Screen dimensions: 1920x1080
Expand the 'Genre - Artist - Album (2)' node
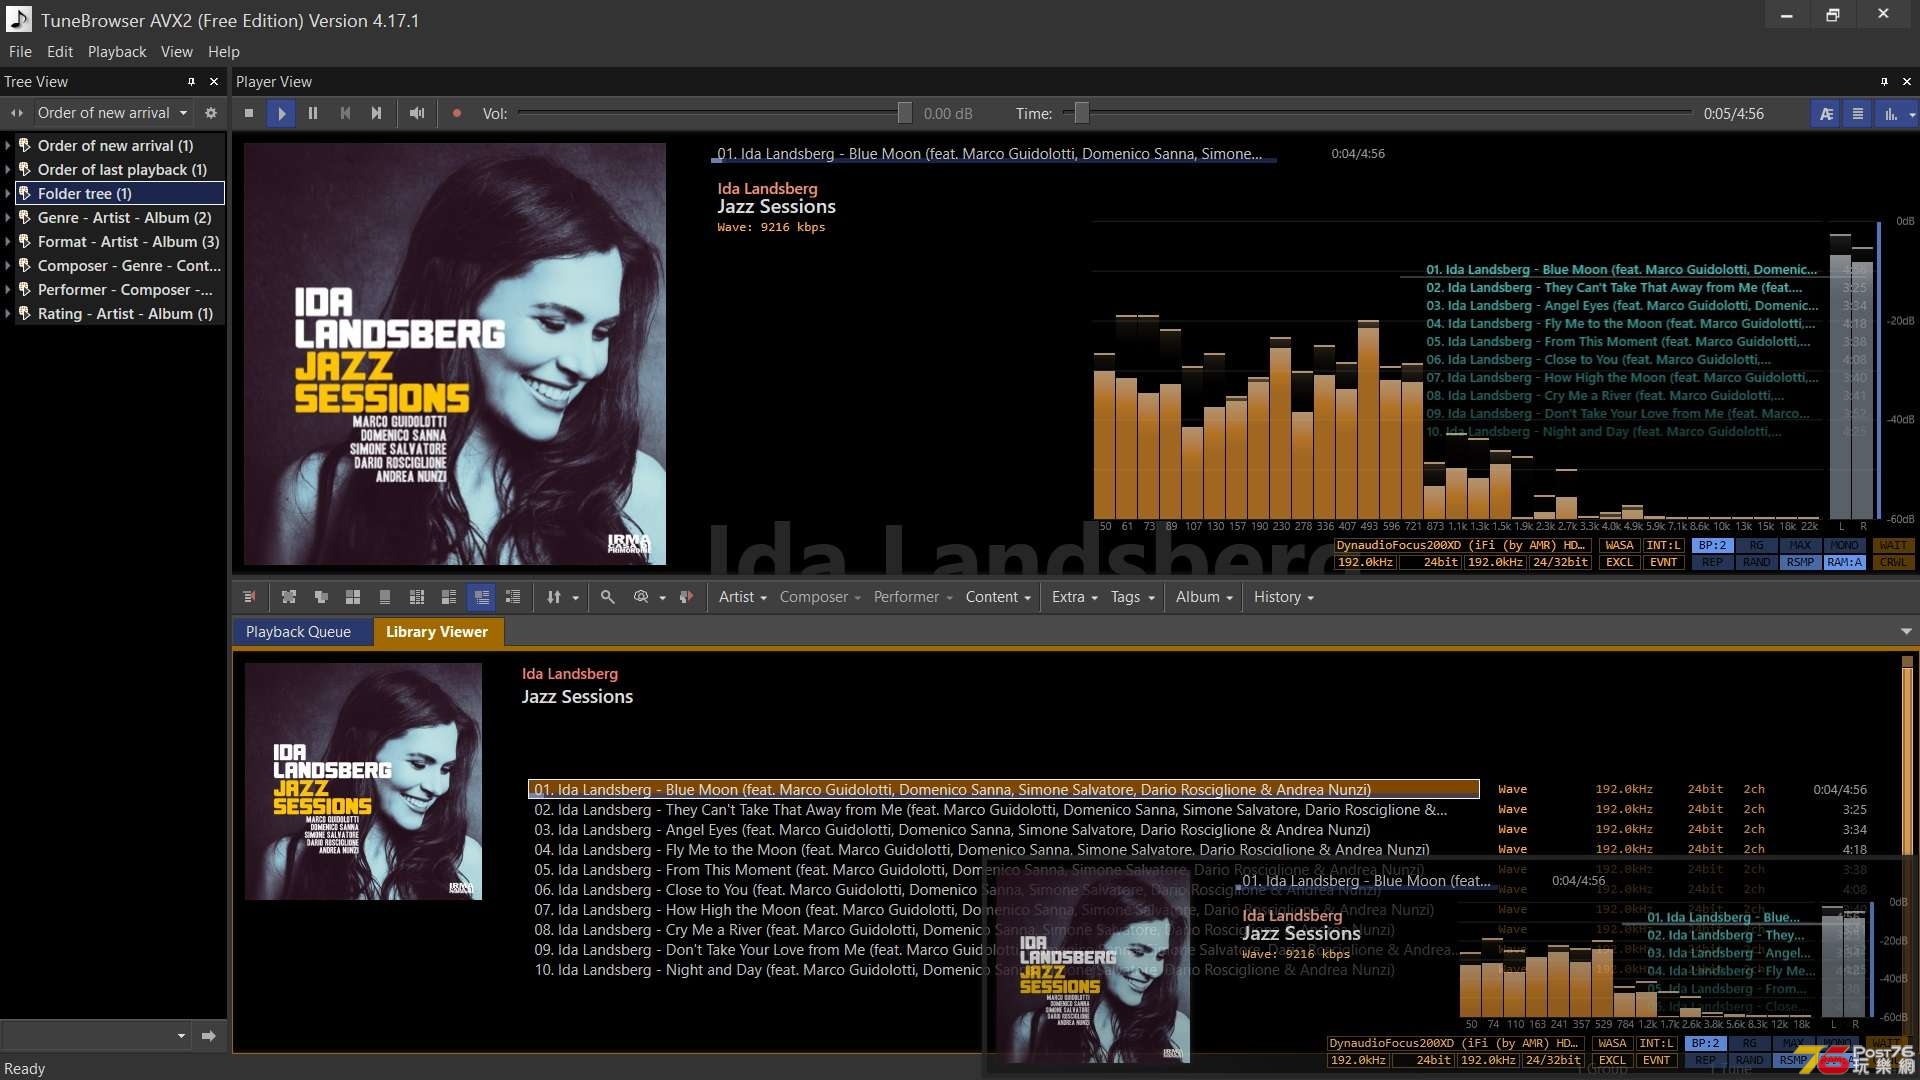8,218
